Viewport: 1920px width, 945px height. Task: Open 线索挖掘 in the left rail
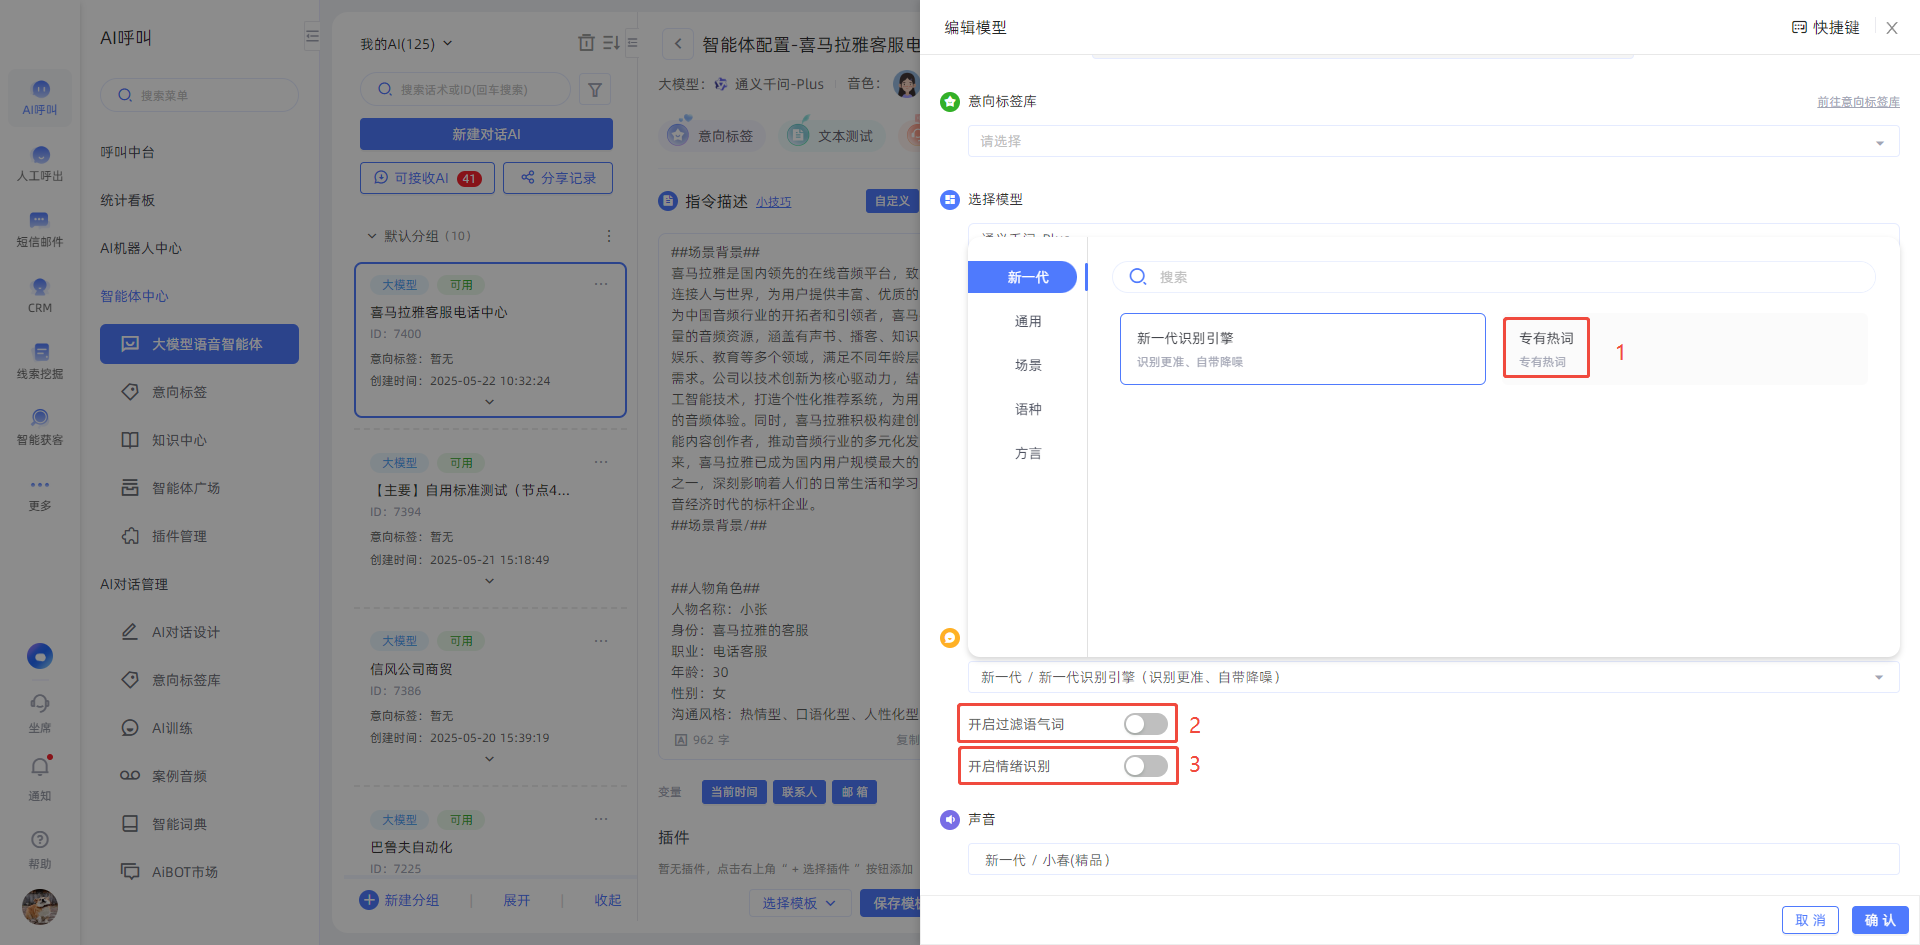(40, 361)
